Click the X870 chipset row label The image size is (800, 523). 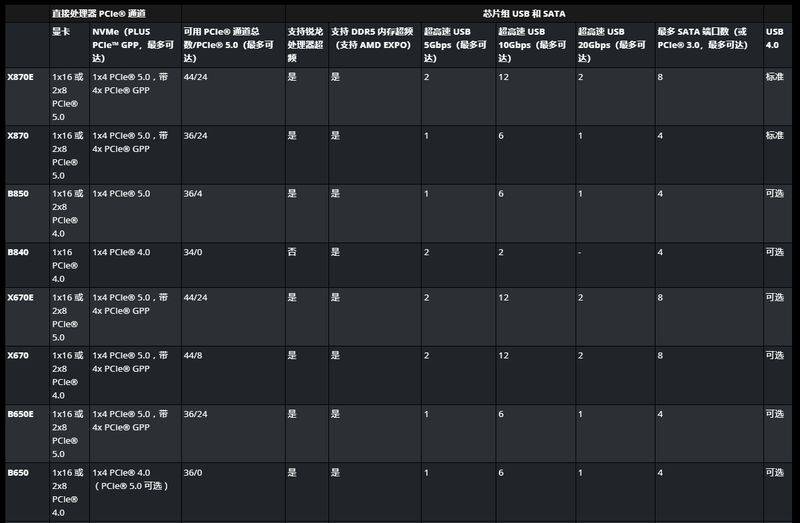(18, 136)
